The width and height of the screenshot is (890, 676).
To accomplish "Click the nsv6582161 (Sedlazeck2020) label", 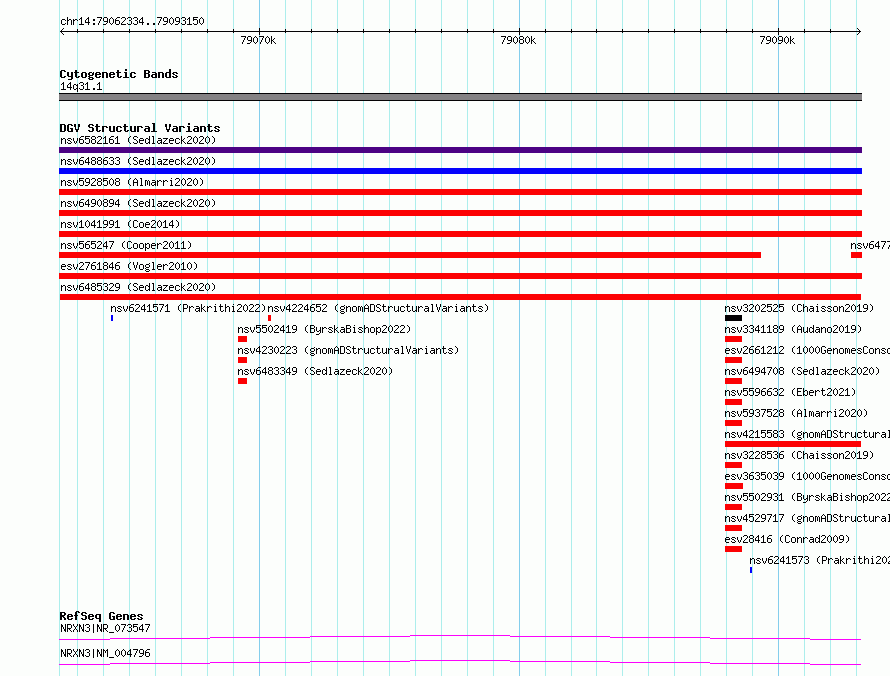I will 138,140.
